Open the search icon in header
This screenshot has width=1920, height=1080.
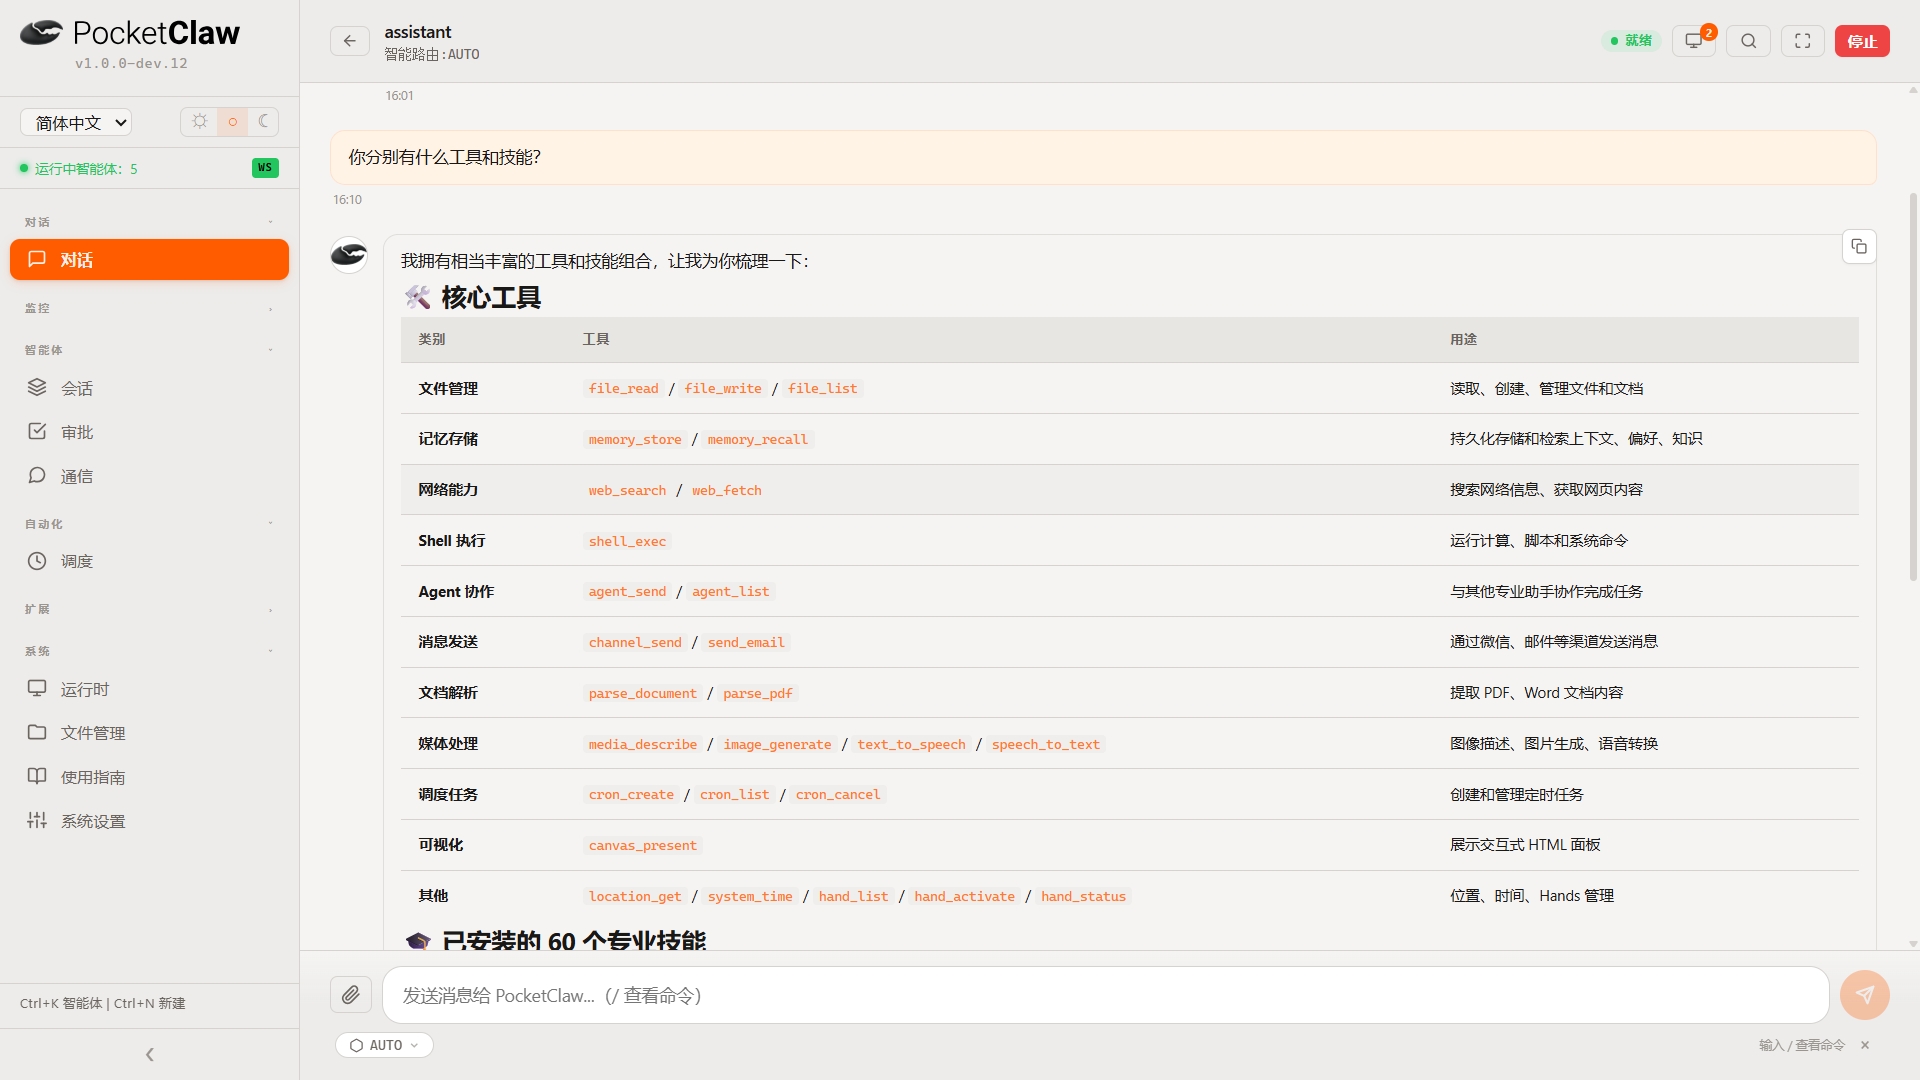tap(1749, 41)
